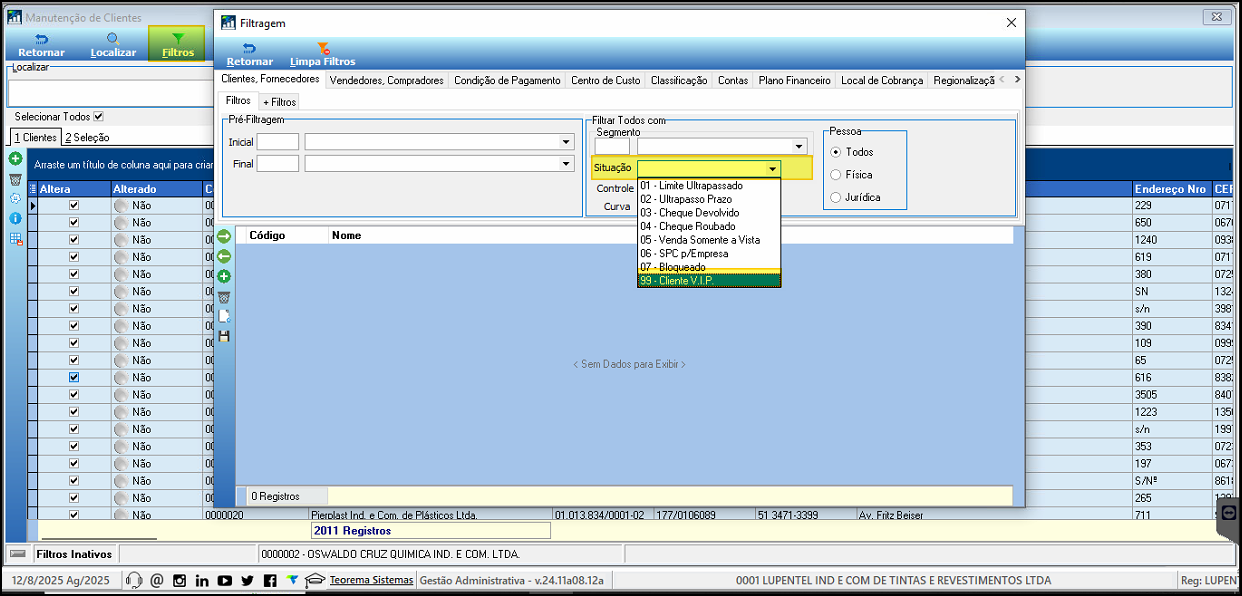Open YouTube icon in status bar
The height and width of the screenshot is (596, 1242).
[x=225, y=580]
